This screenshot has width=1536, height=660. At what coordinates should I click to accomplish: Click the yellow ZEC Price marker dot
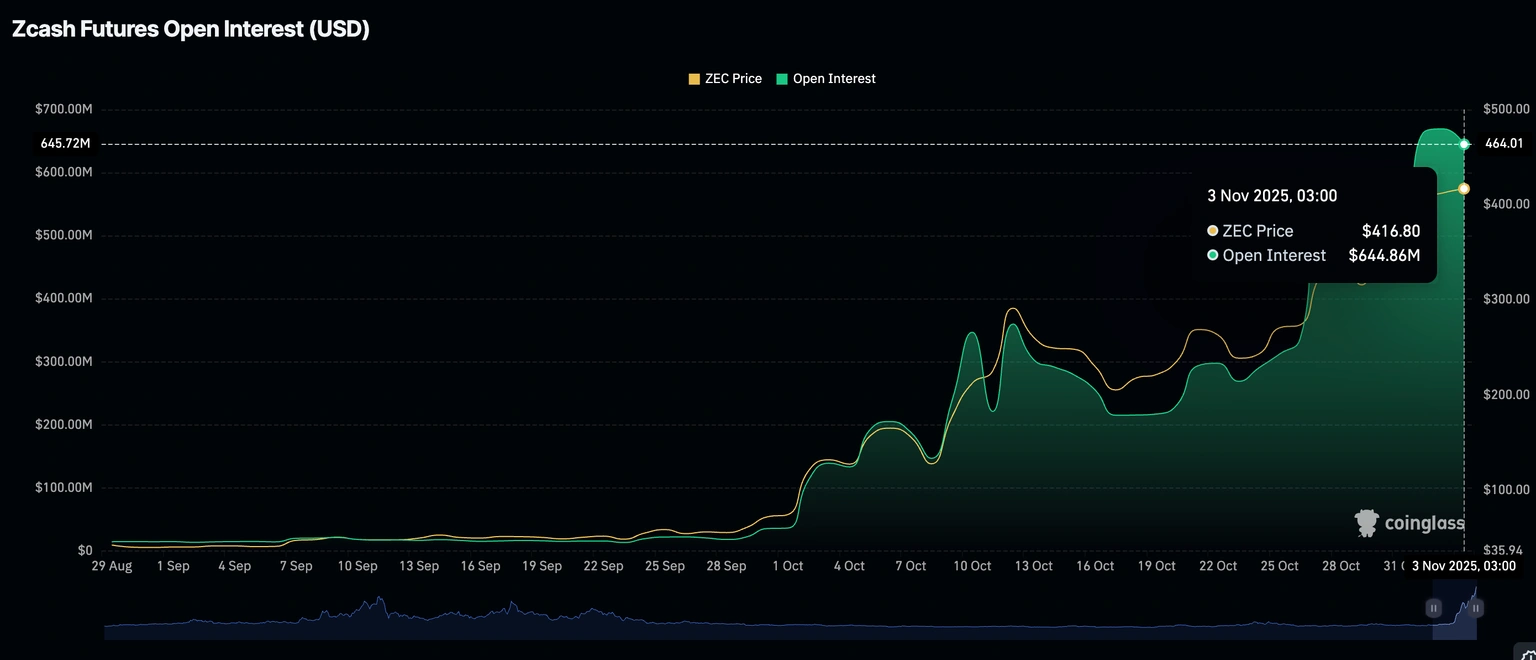click(x=1464, y=189)
